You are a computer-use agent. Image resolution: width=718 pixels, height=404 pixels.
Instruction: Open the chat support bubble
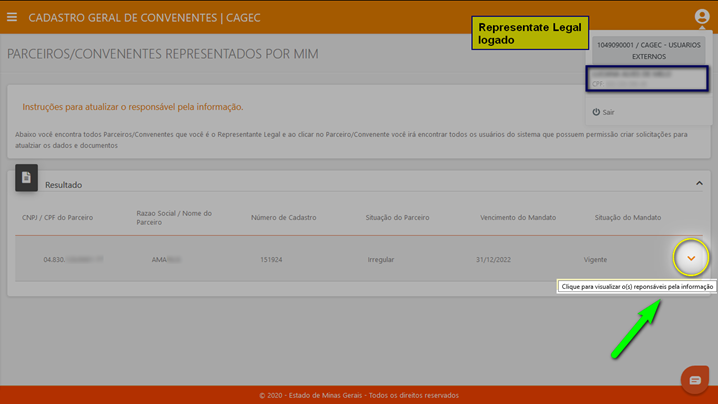point(694,380)
